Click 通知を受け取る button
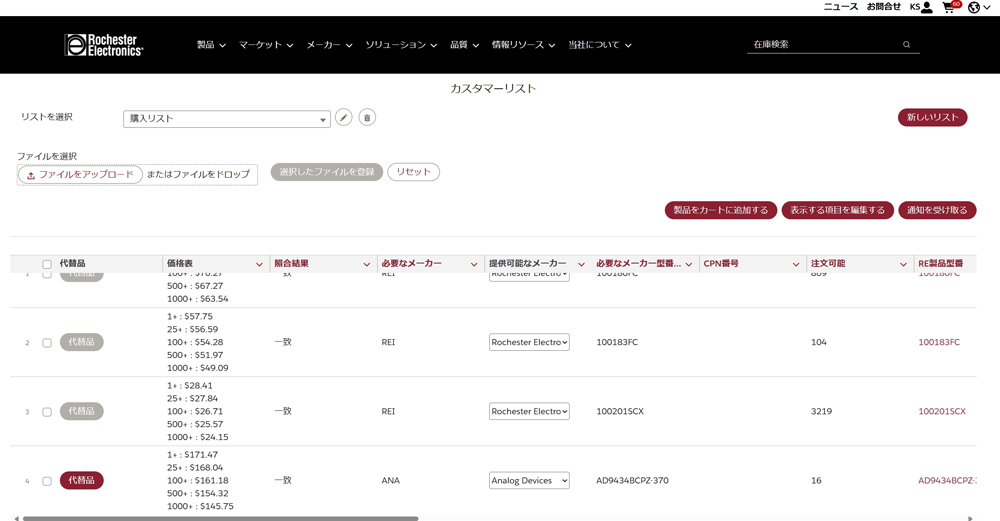 coord(937,210)
